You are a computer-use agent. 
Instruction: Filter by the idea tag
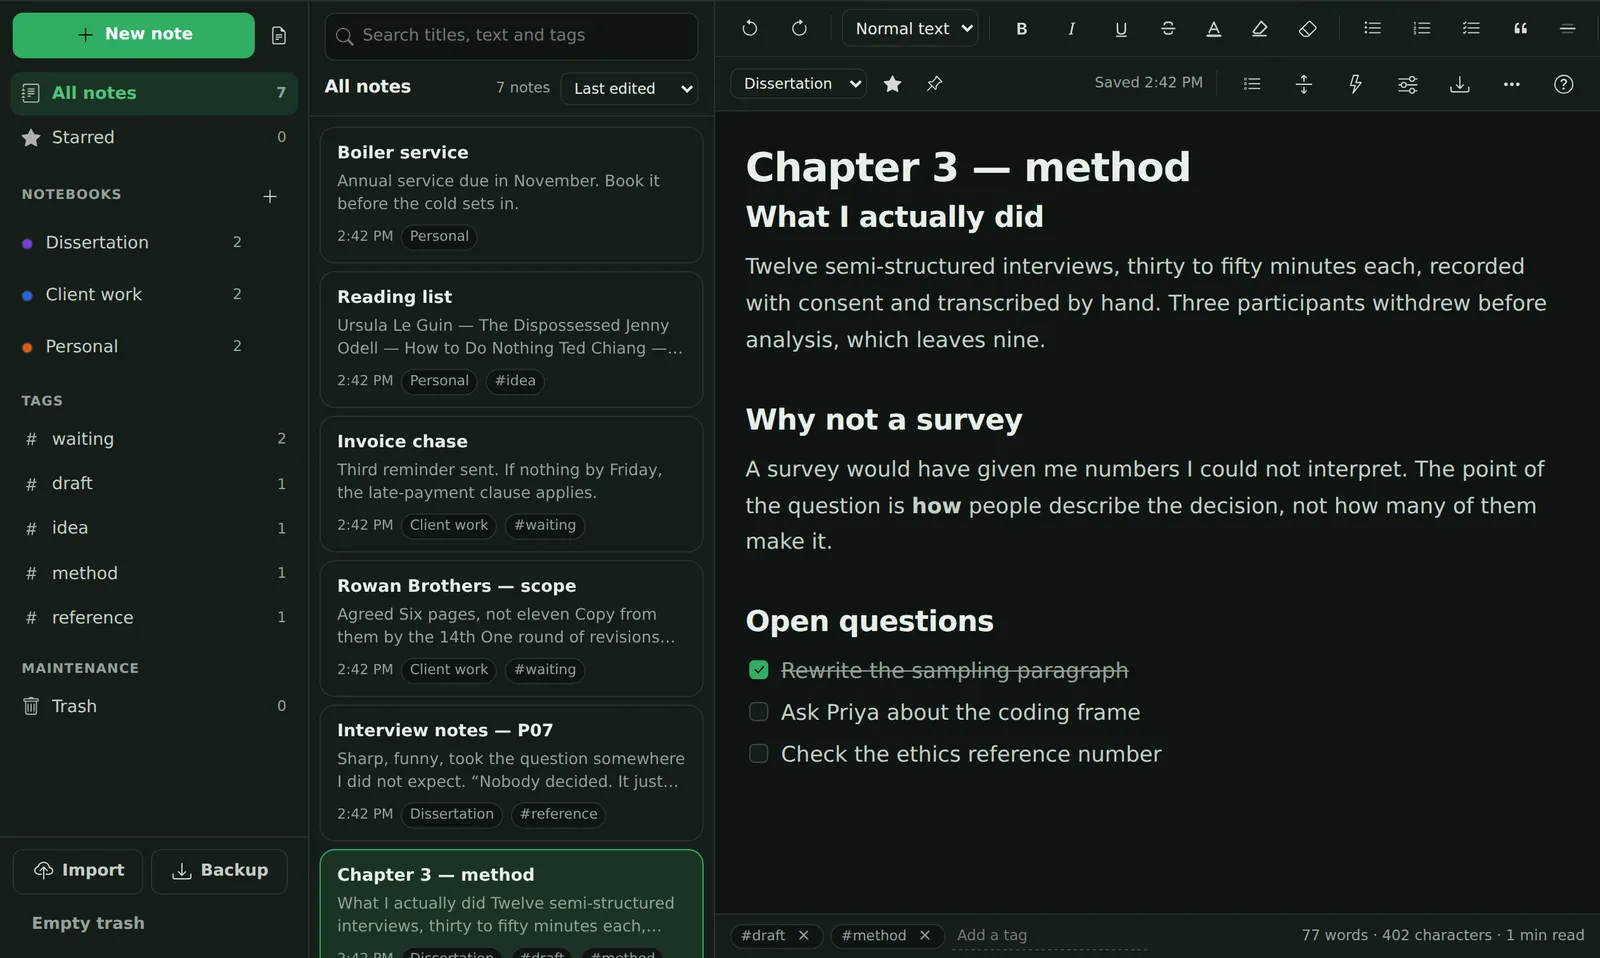(154, 528)
